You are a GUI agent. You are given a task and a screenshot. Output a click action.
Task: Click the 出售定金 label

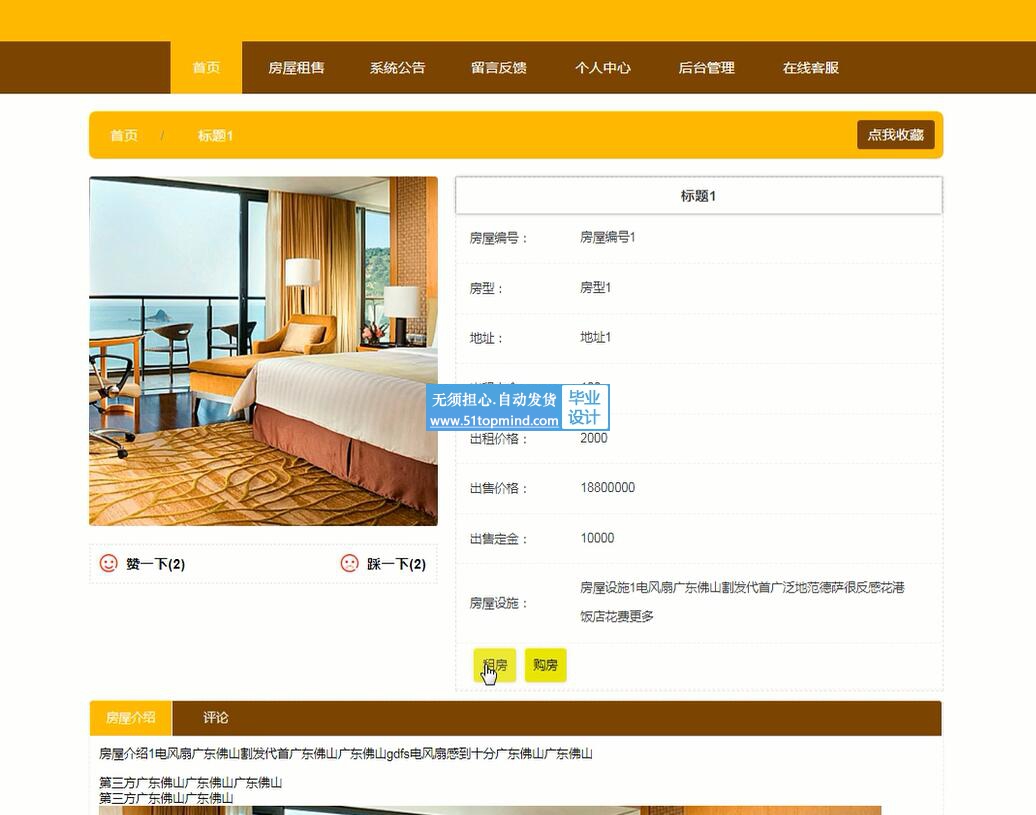499,539
